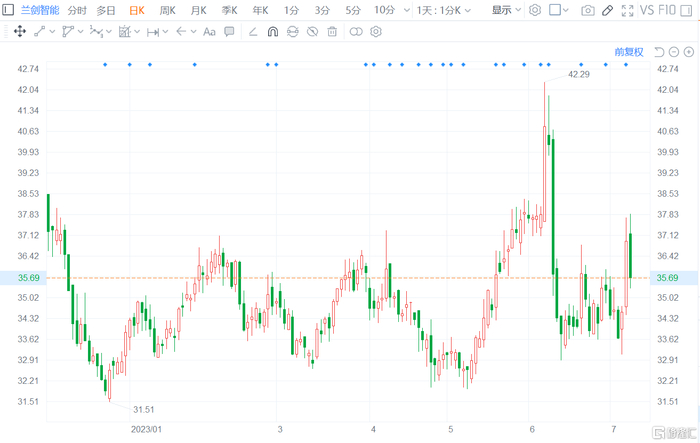The image size is (700, 443).
Task: Take a chart snapshot with camera icon
Action: coord(588,10)
